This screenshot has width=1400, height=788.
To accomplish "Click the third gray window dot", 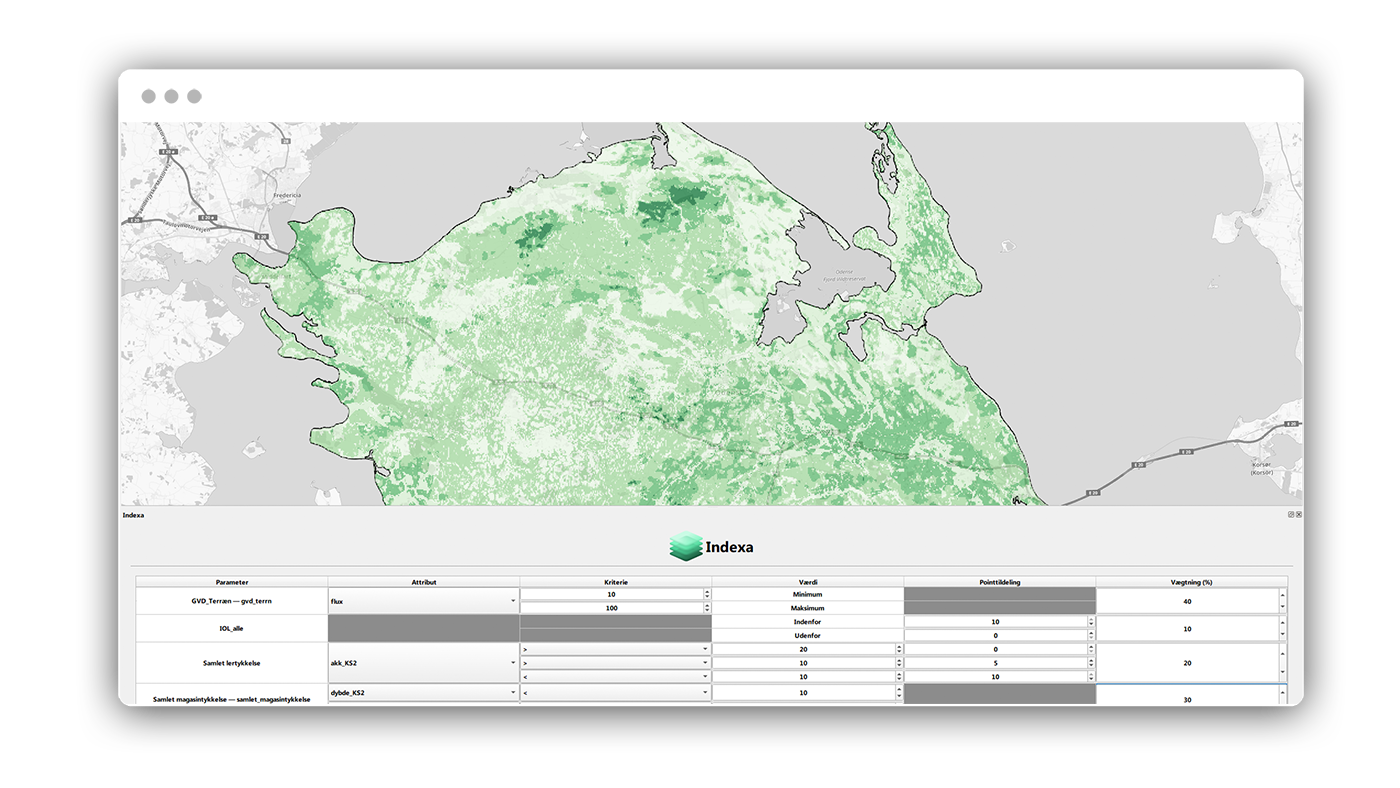I will (x=194, y=96).
